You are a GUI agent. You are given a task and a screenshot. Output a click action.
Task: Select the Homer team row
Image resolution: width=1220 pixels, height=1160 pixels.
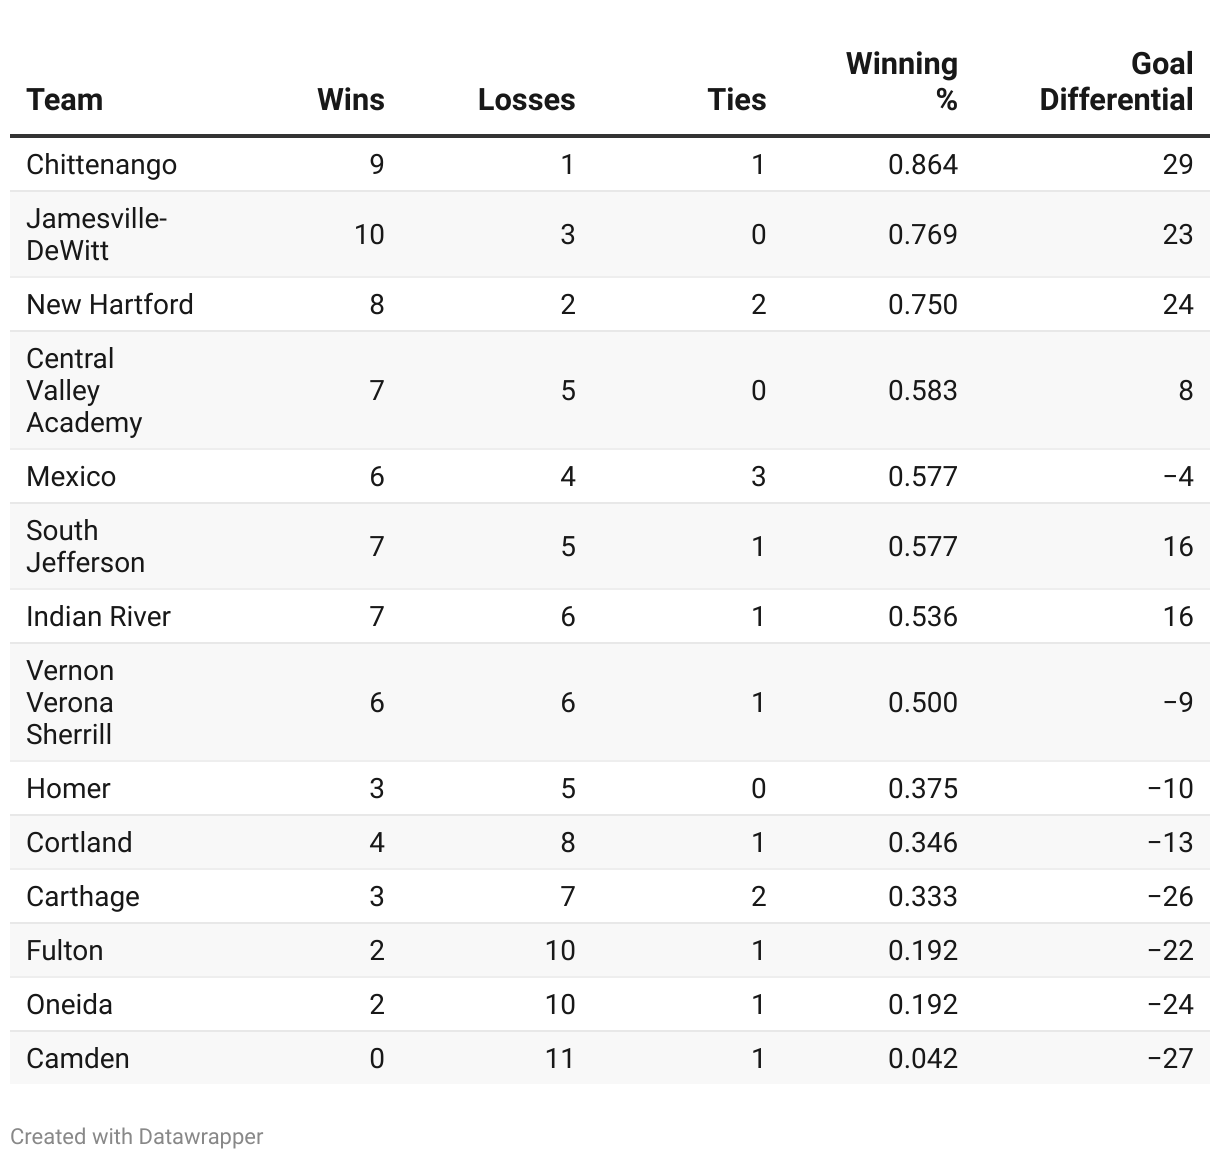68,788
